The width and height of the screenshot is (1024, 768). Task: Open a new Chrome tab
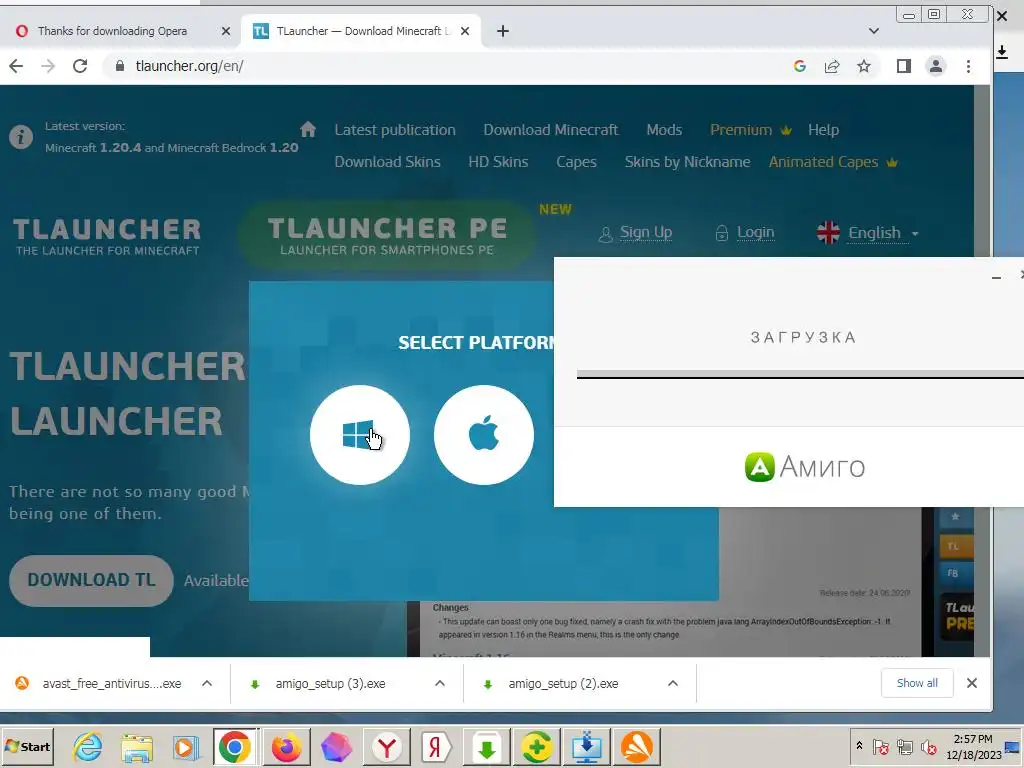tap(502, 31)
